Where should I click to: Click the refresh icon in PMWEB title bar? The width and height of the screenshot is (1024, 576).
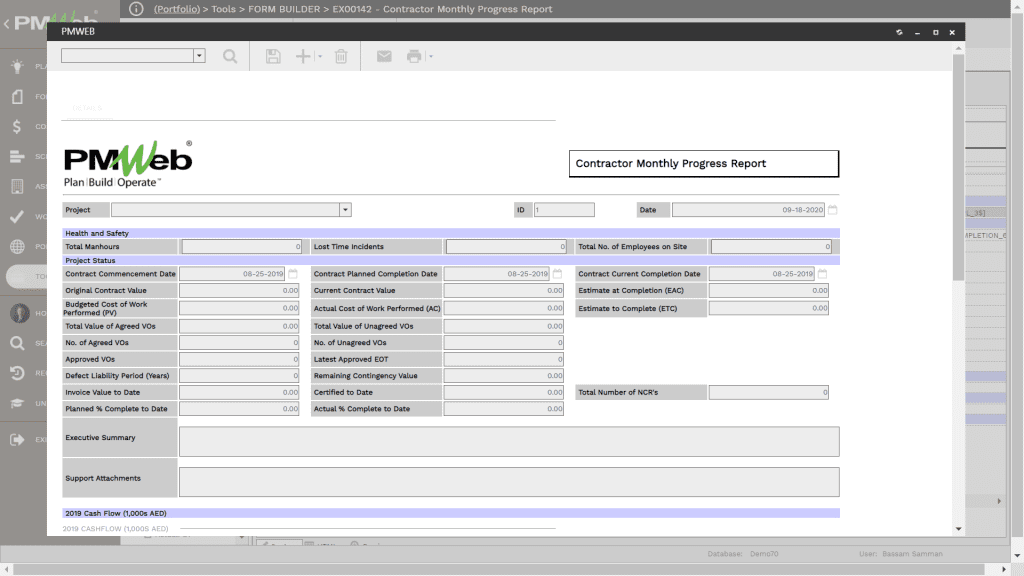[x=899, y=32]
